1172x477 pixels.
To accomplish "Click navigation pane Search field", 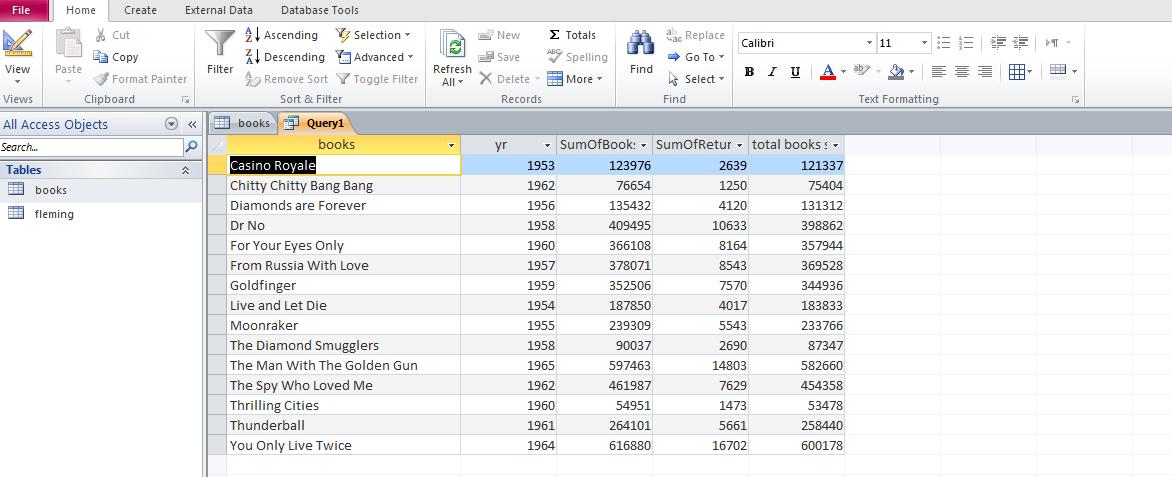I will click(x=91, y=147).
